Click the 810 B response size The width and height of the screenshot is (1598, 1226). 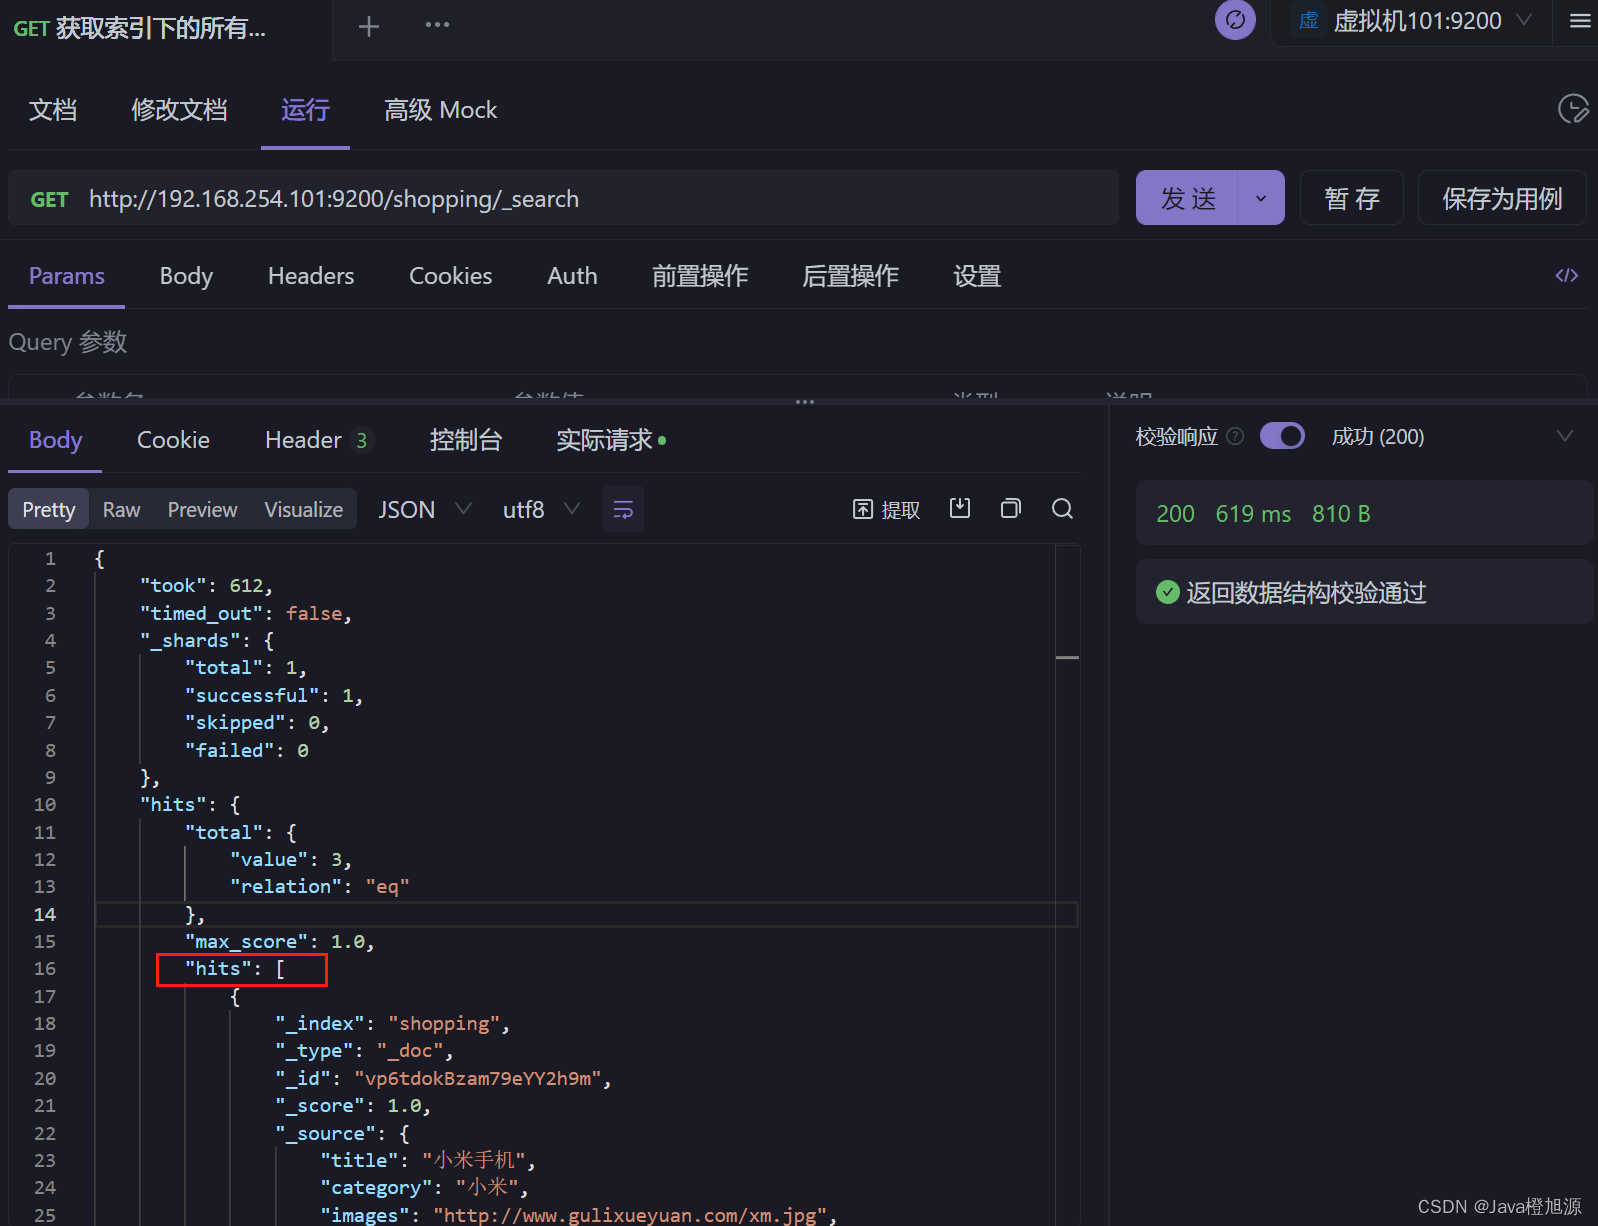[x=1341, y=513]
